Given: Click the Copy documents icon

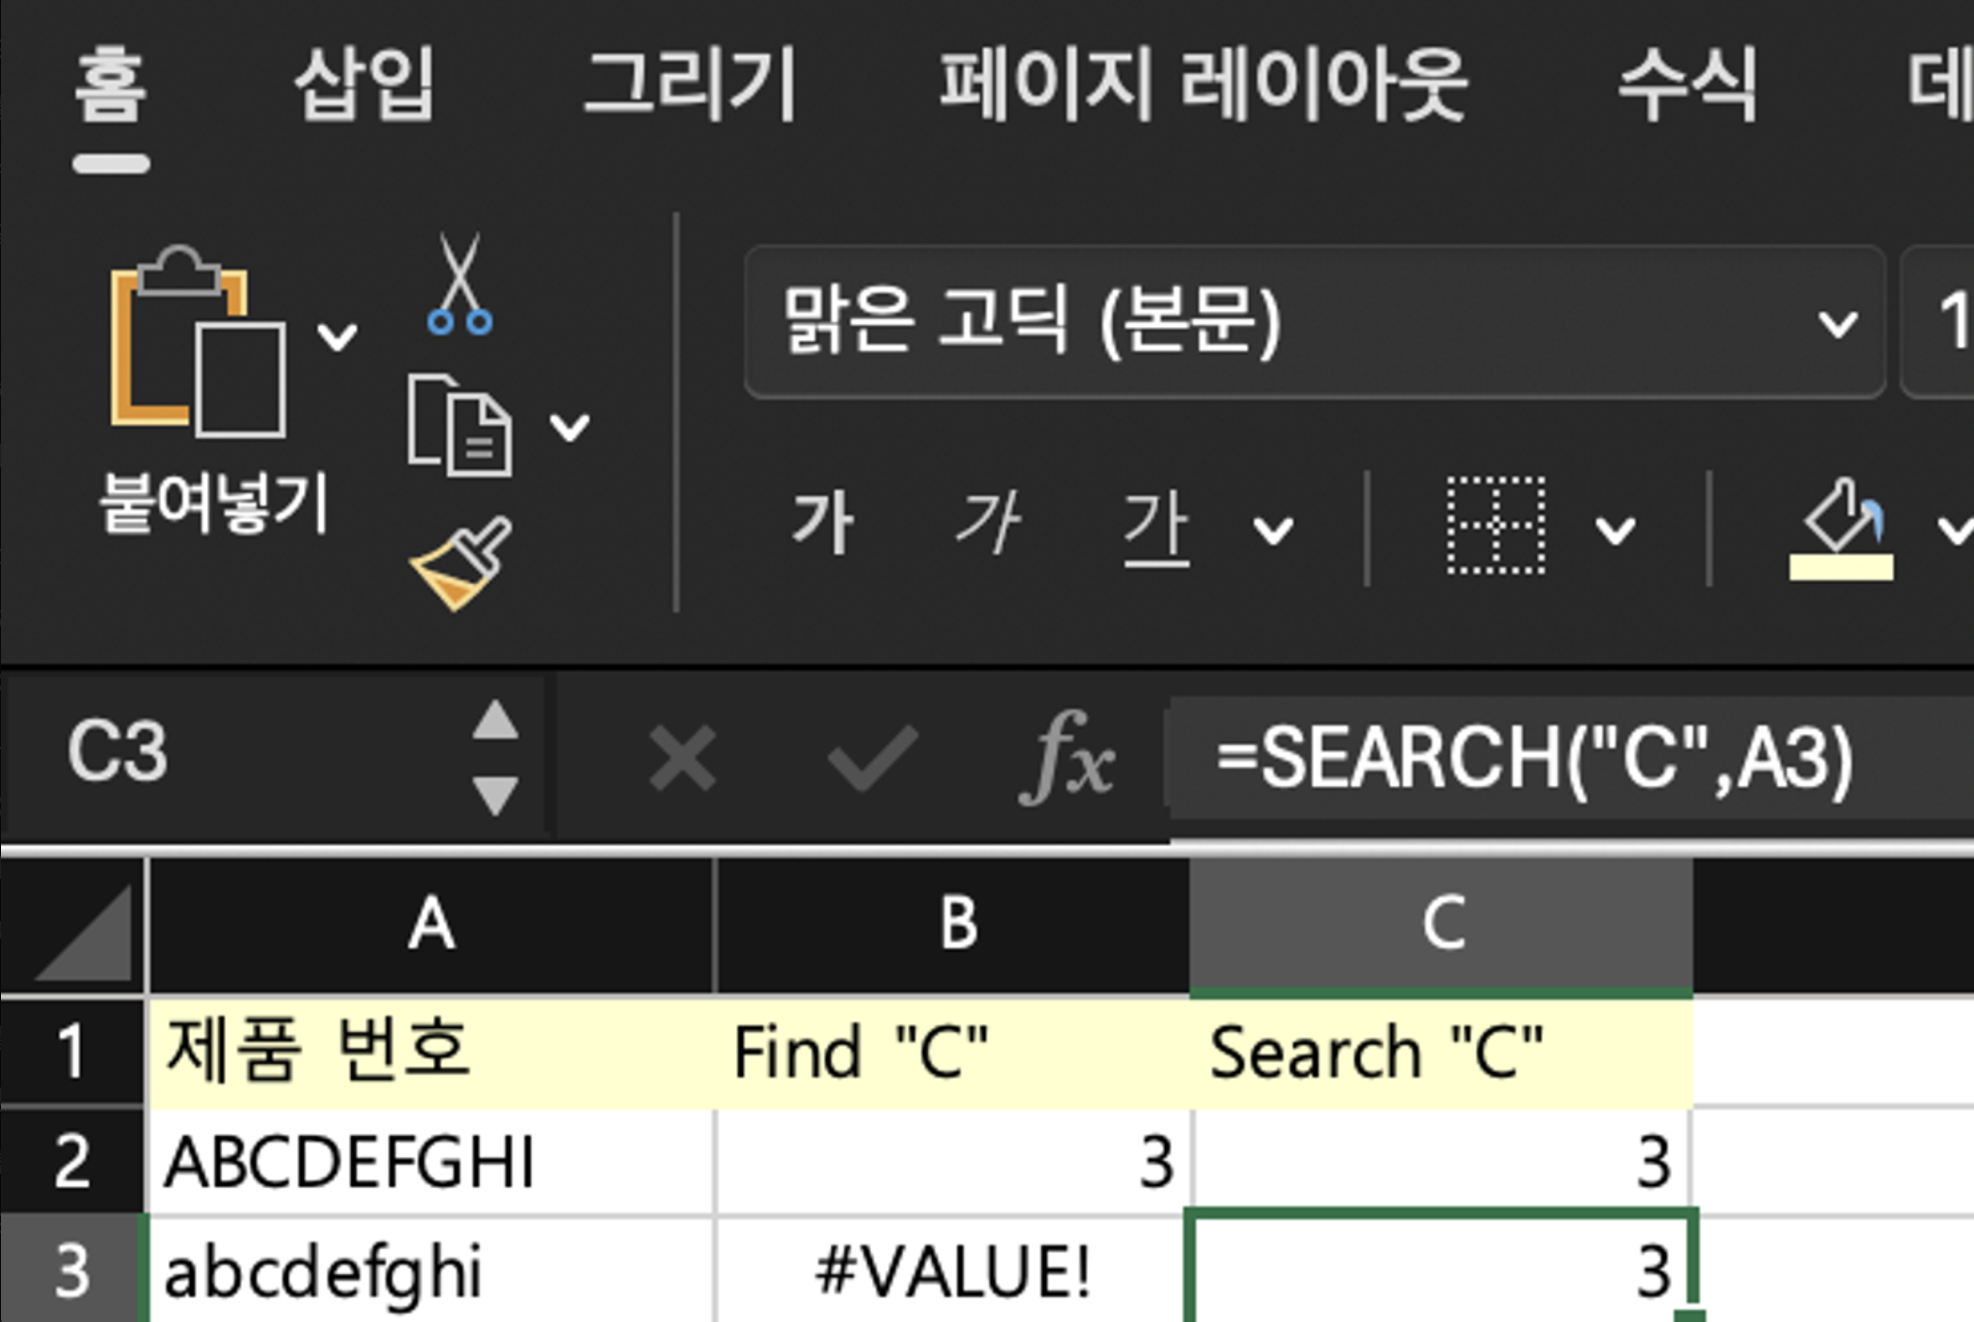Looking at the screenshot, I should [x=460, y=426].
